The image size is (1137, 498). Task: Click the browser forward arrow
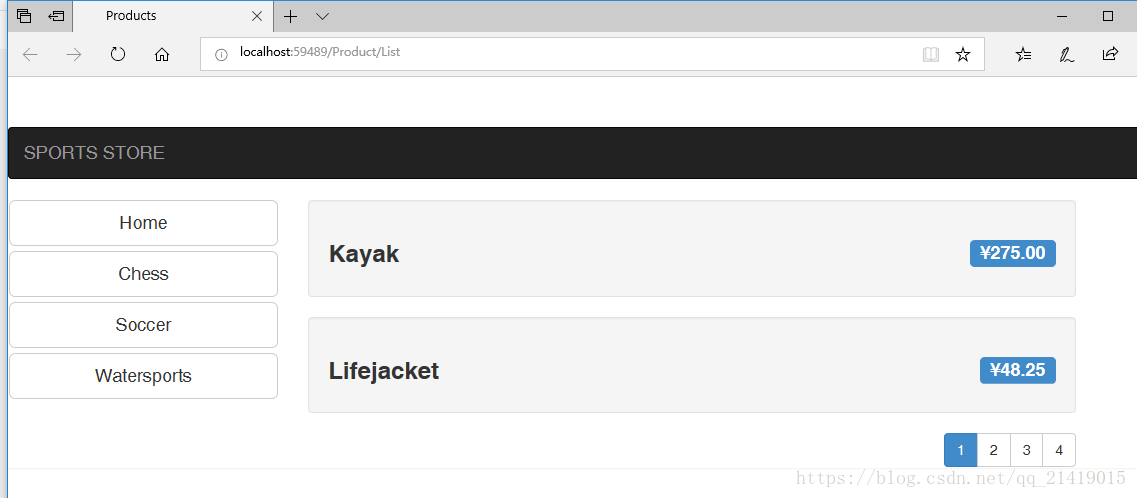click(x=74, y=54)
